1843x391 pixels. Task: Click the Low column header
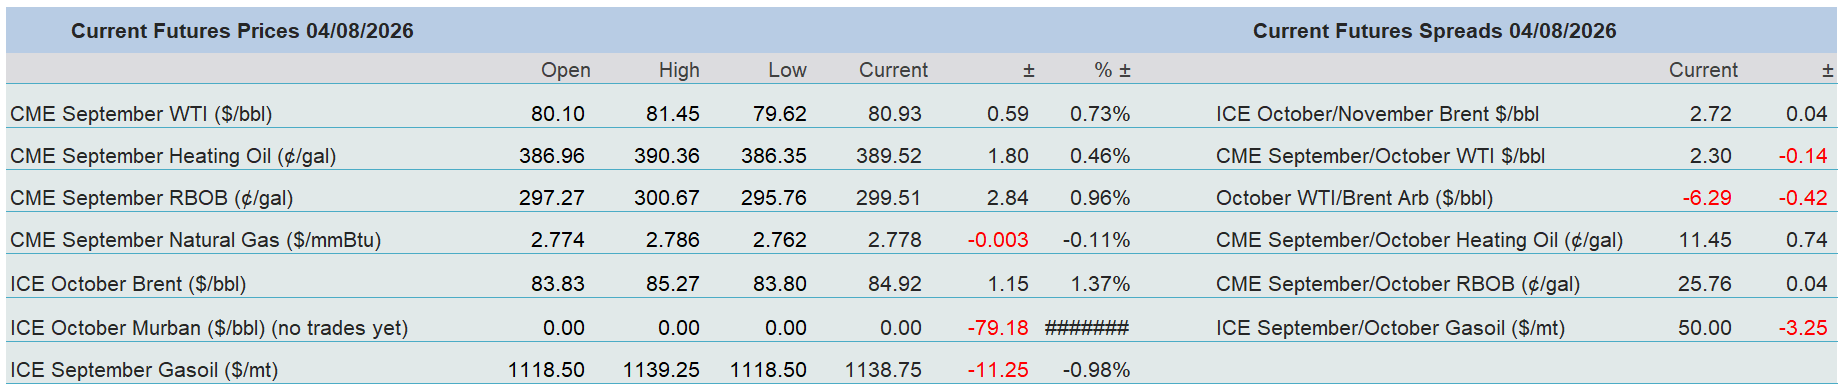787,70
